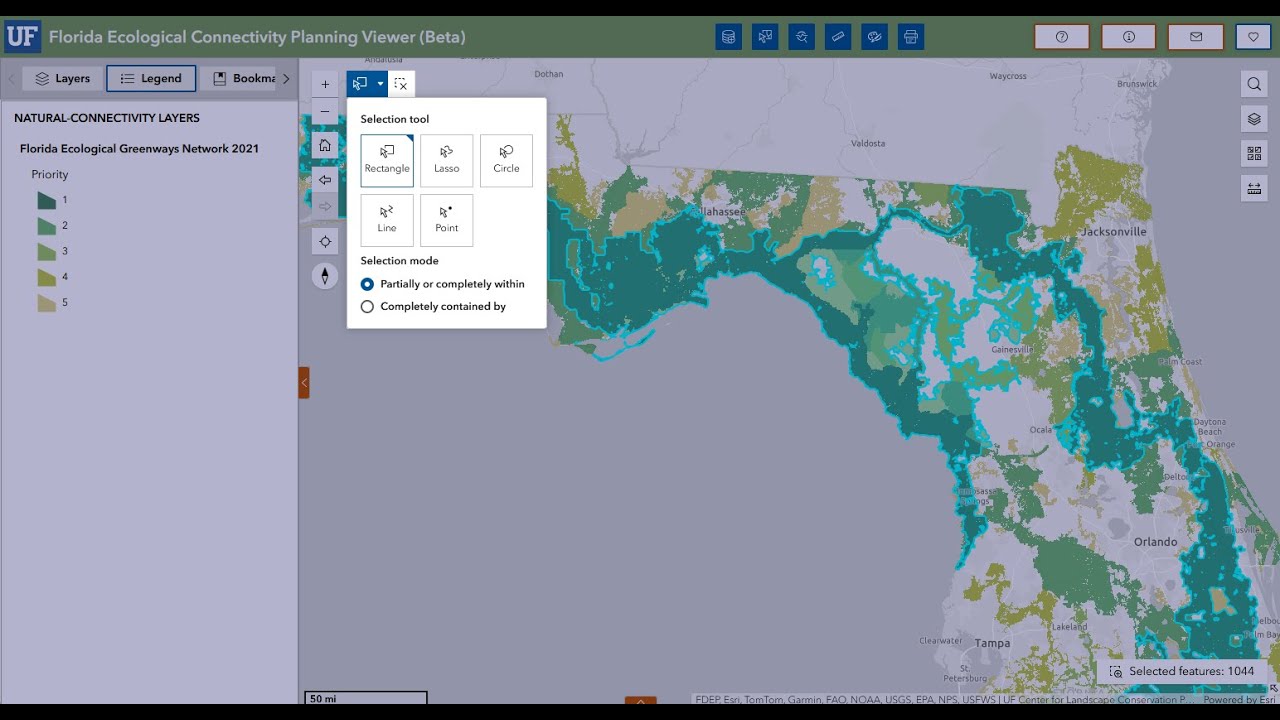Reset map compass orientation
The image size is (1280, 720).
point(325,276)
